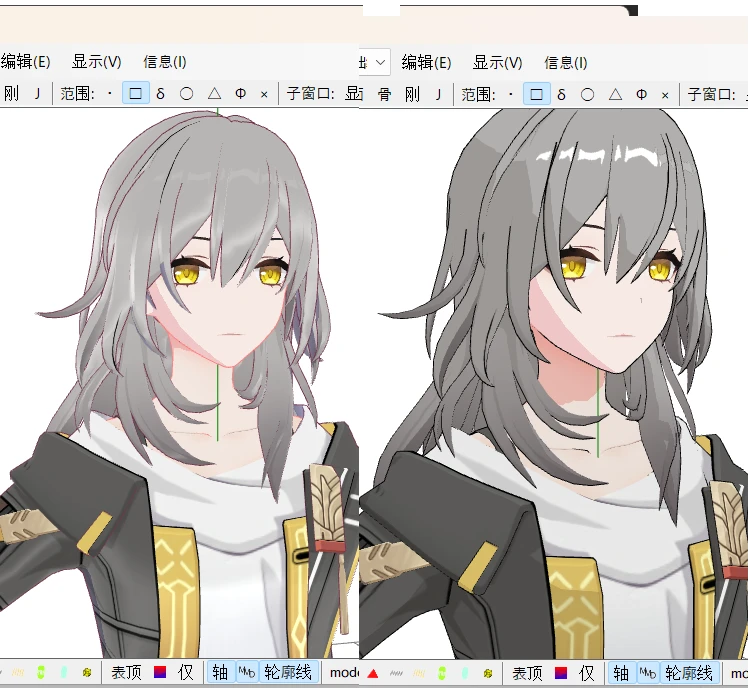The image size is (750, 688).
Task: Open 信息(I) menu in right window
Action: [x=565, y=63]
